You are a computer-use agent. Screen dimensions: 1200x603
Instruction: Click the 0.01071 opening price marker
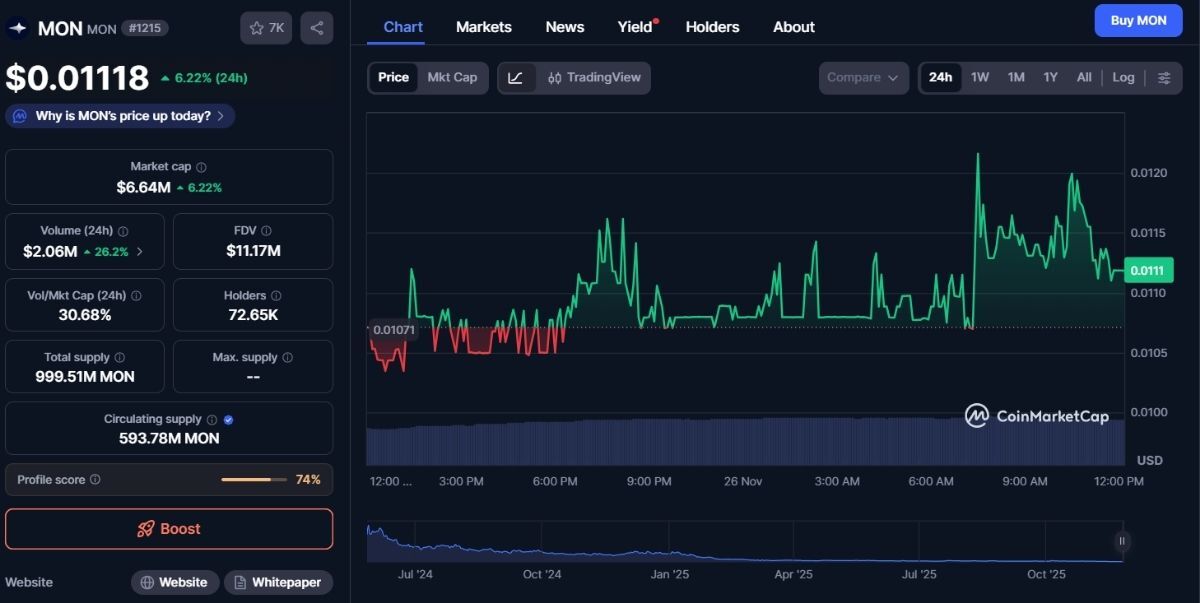click(x=393, y=329)
